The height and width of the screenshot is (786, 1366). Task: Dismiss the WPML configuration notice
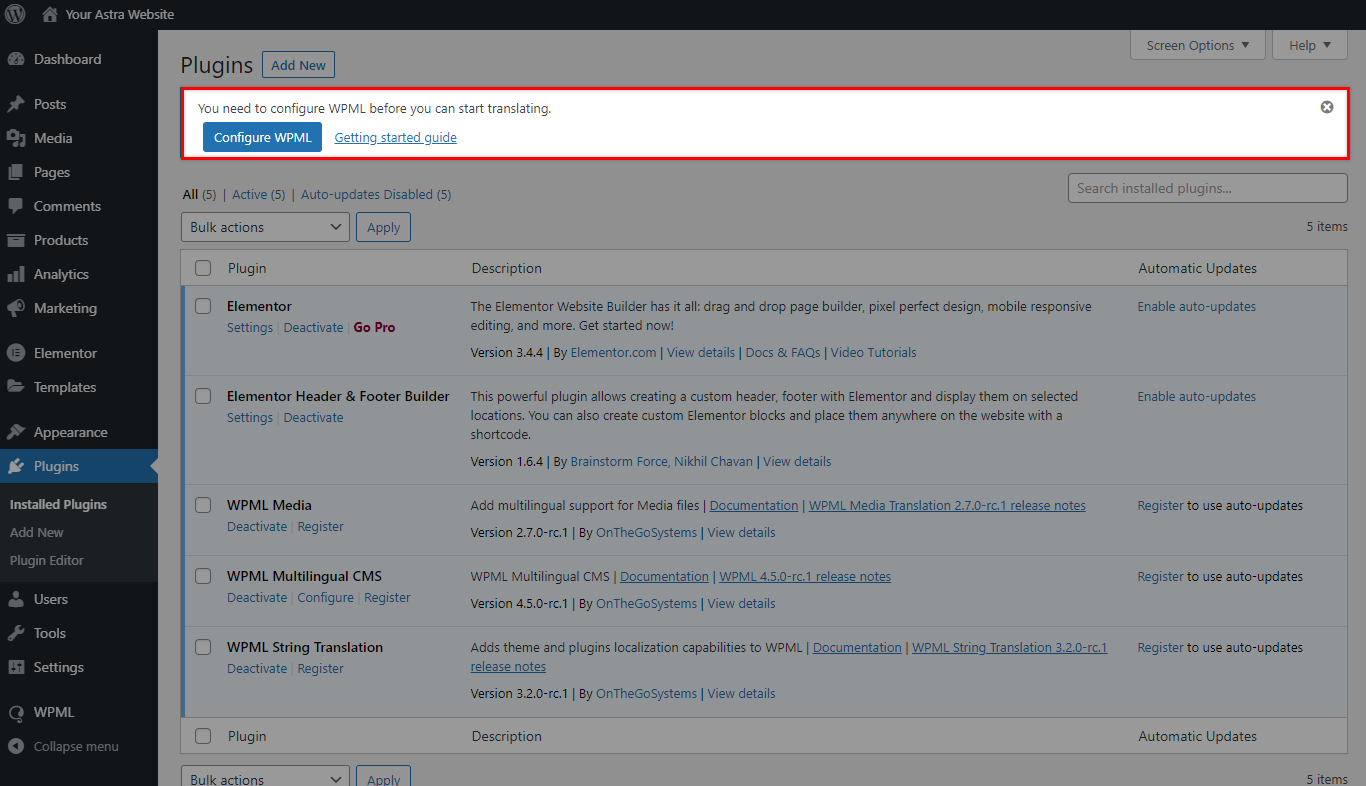[1327, 107]
